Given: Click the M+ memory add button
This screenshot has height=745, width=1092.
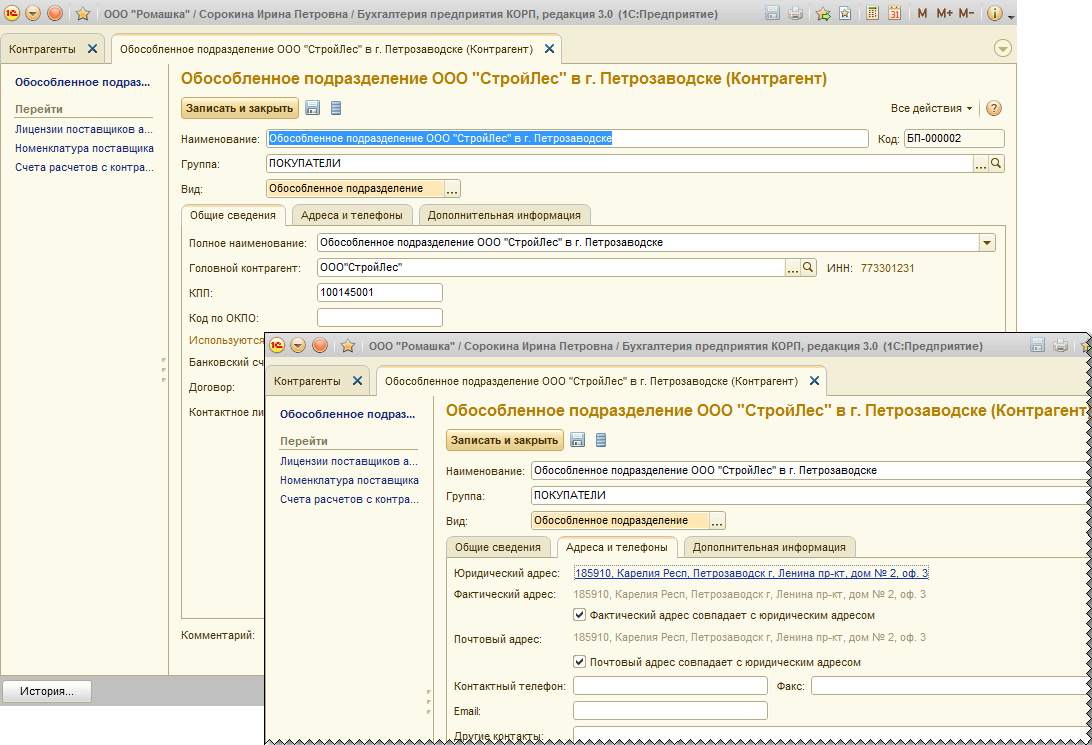Looking at the screenshot, I should [x=944, y=14].
